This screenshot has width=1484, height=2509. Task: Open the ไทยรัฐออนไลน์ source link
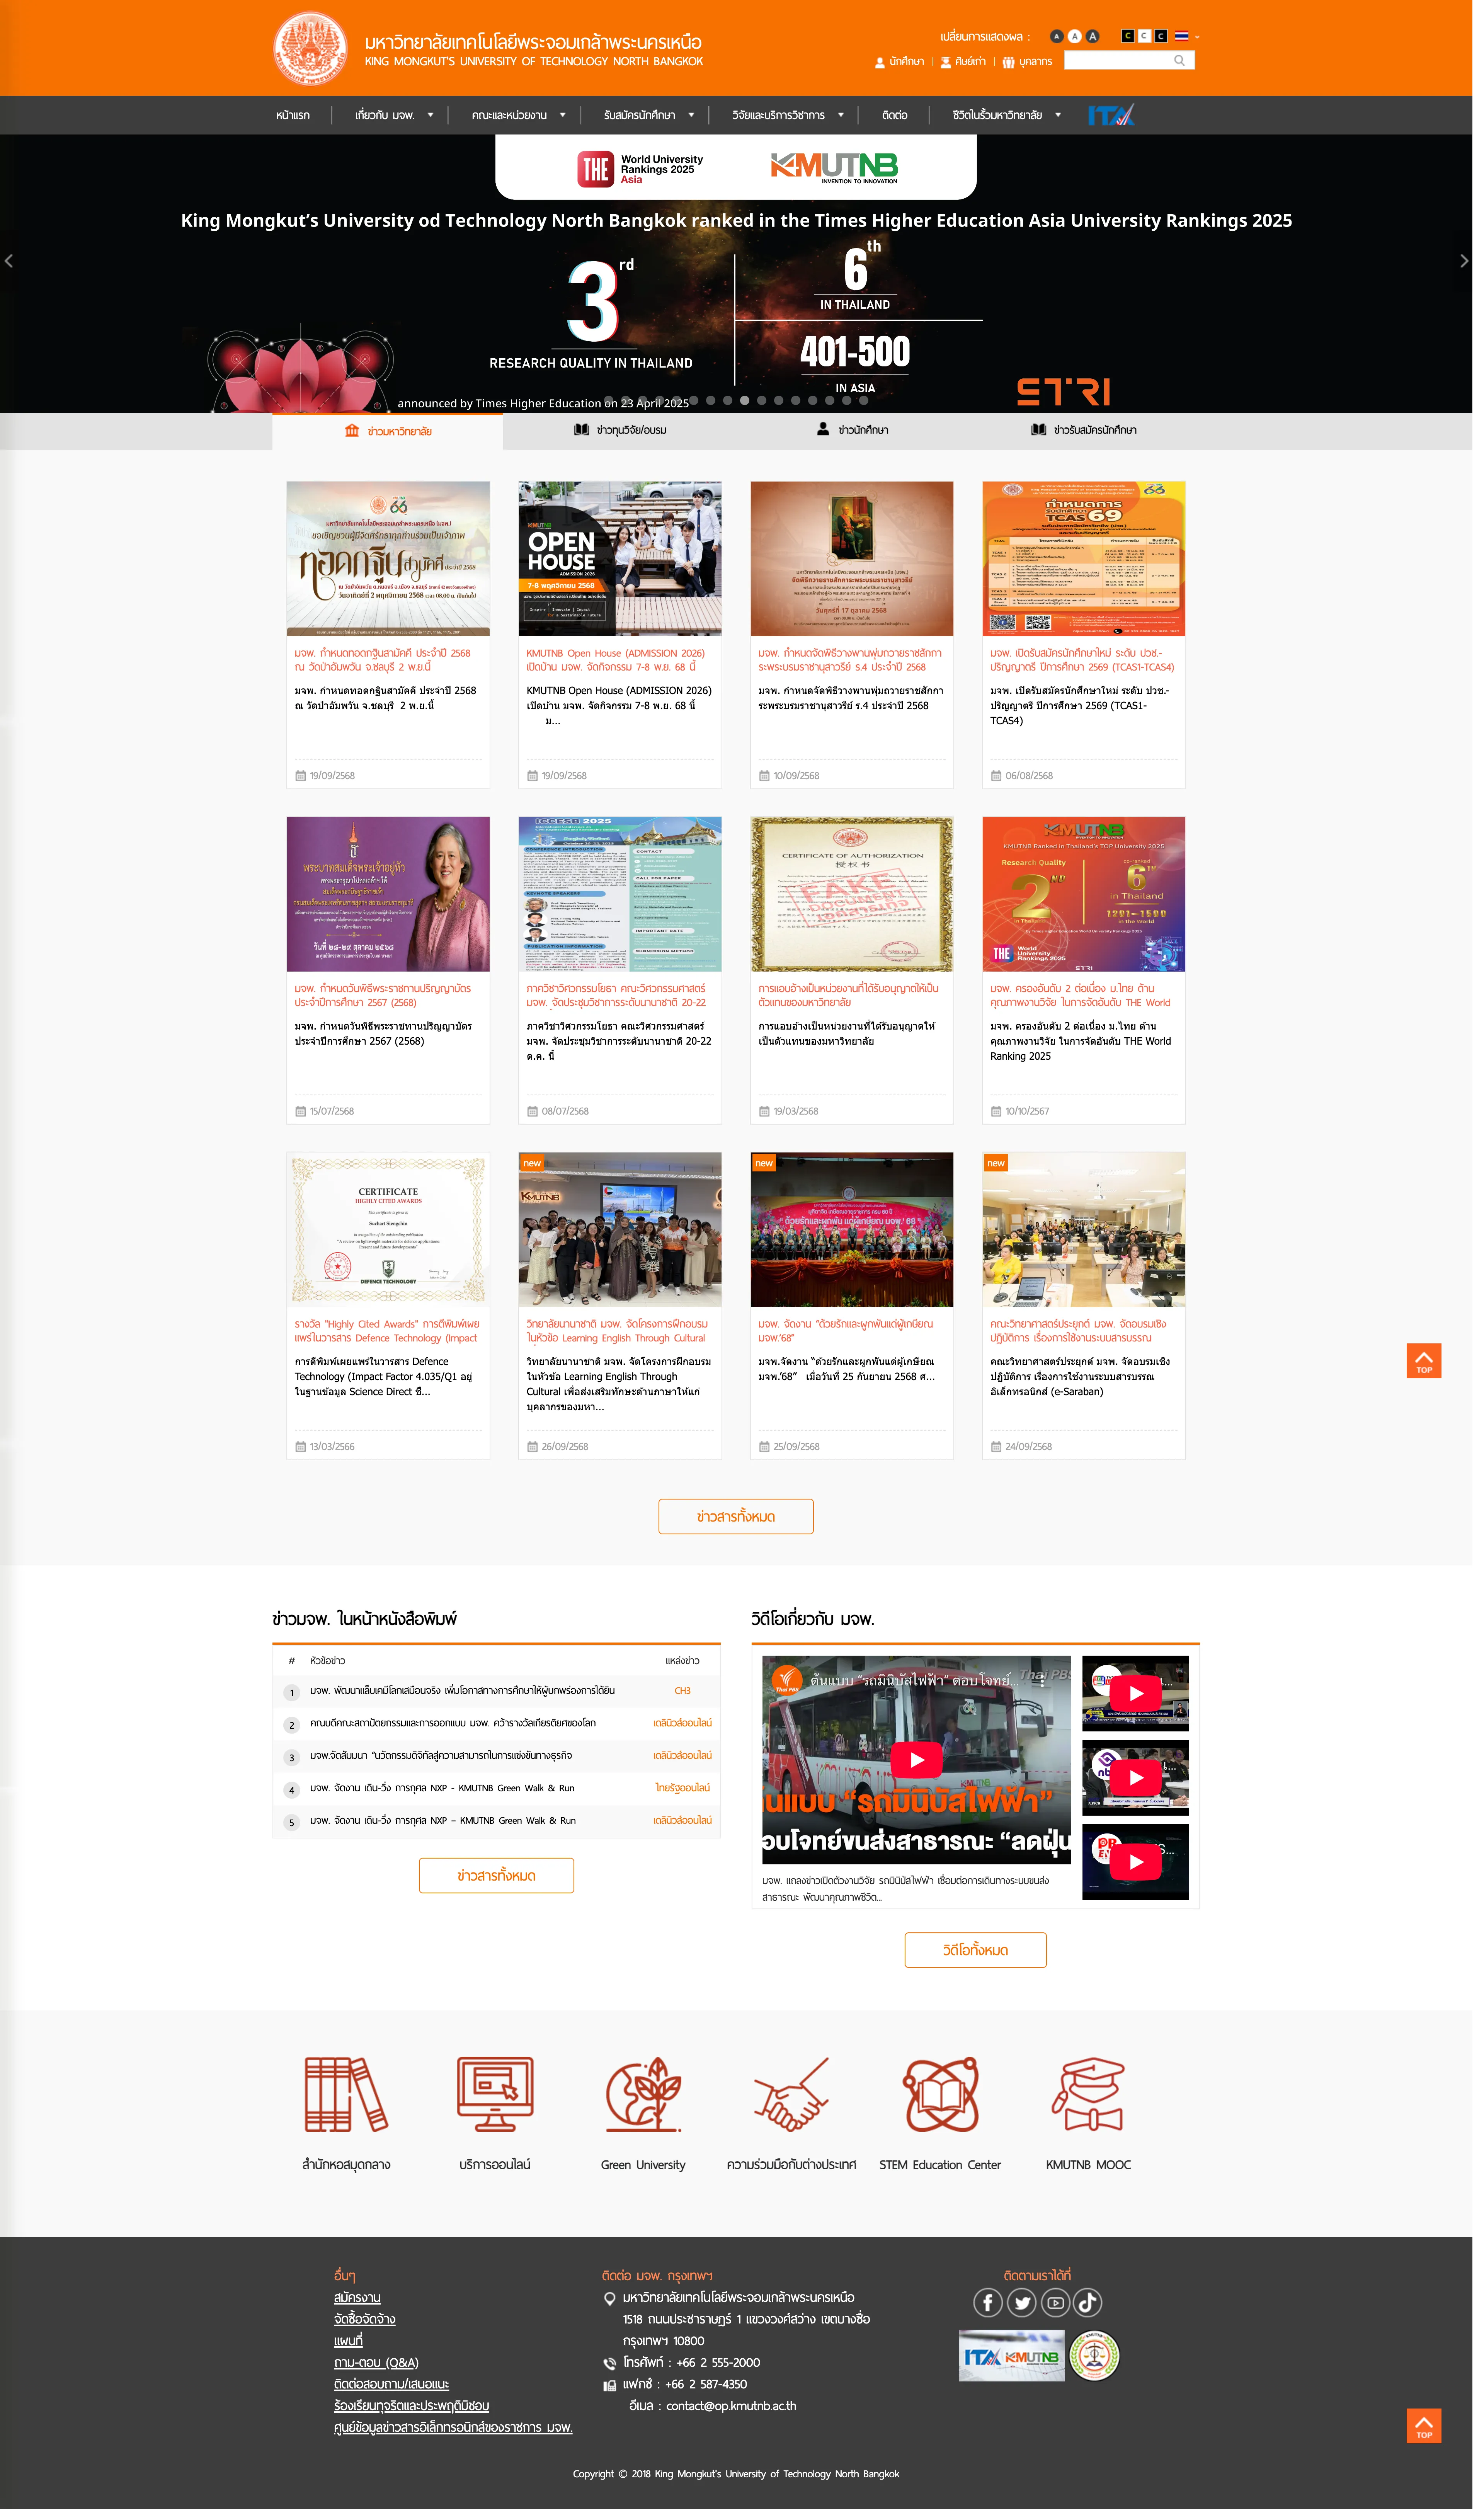682,1788
